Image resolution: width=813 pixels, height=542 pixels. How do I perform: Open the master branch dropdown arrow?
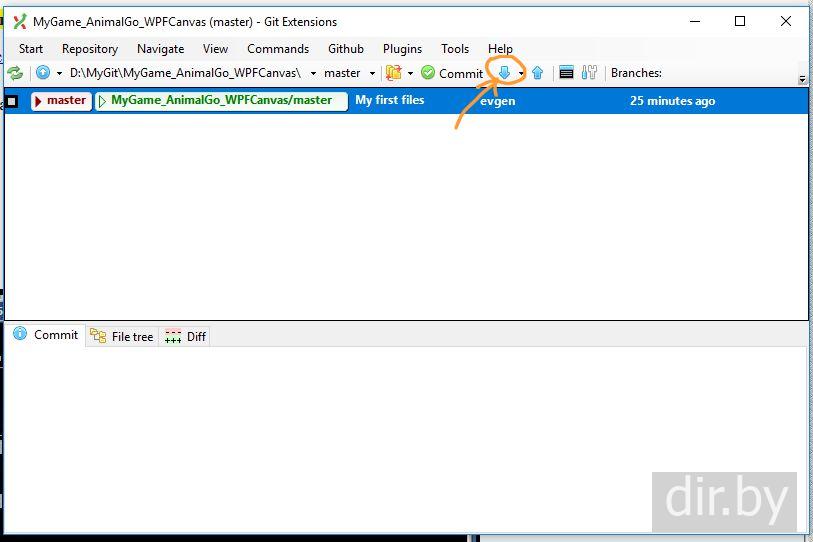tap(372, 73)
